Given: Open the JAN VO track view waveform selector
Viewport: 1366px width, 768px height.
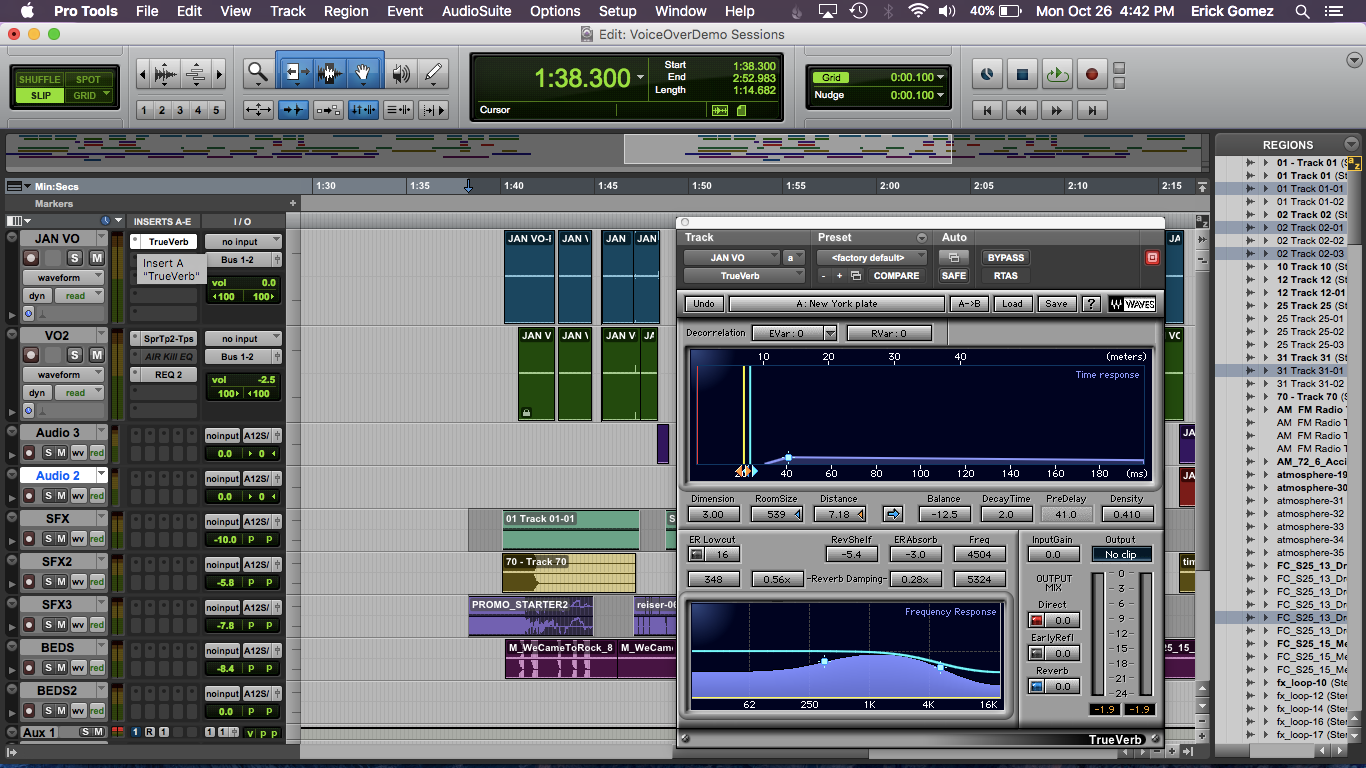Looking at the screenshot, I should [x=64, y=278].
